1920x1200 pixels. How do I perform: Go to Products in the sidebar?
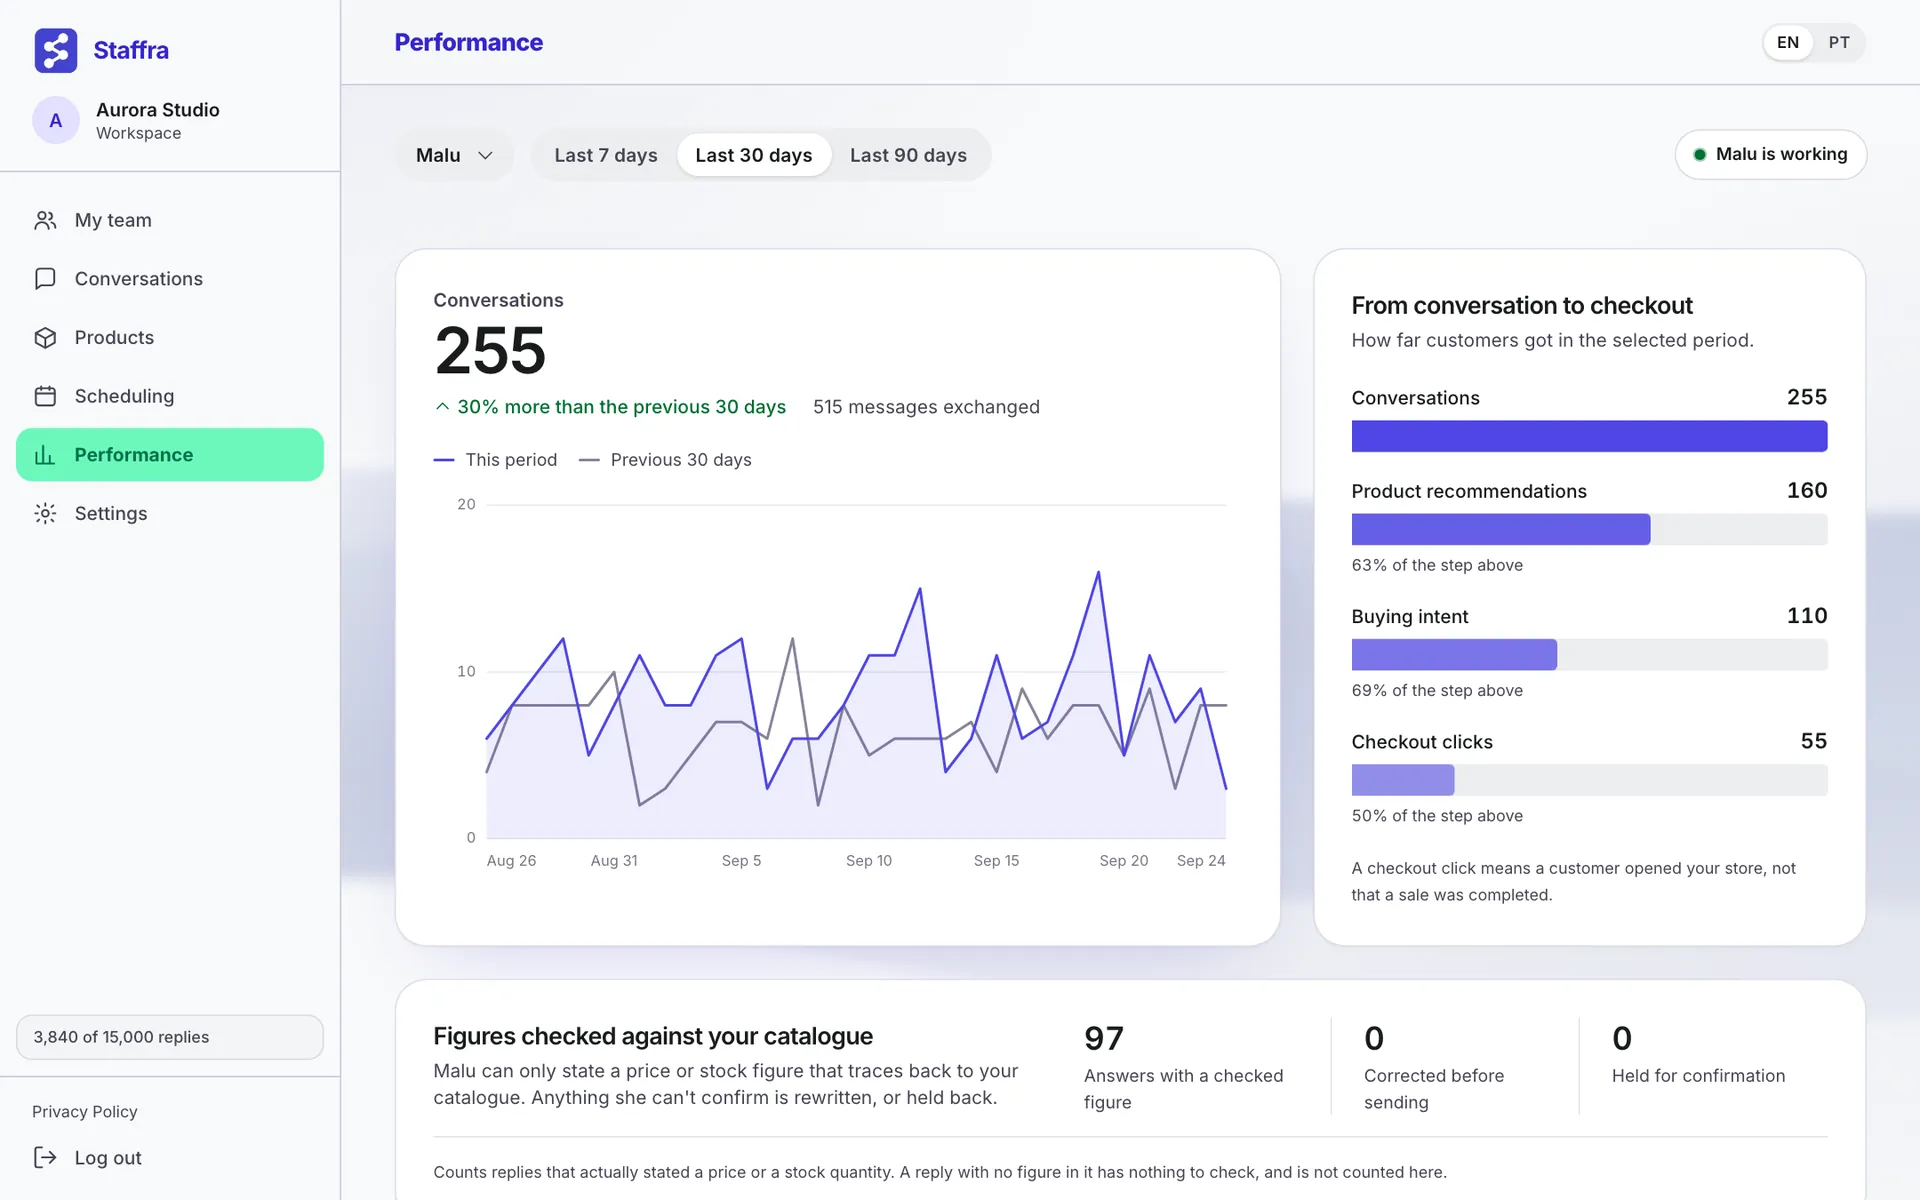click(170, 337)
